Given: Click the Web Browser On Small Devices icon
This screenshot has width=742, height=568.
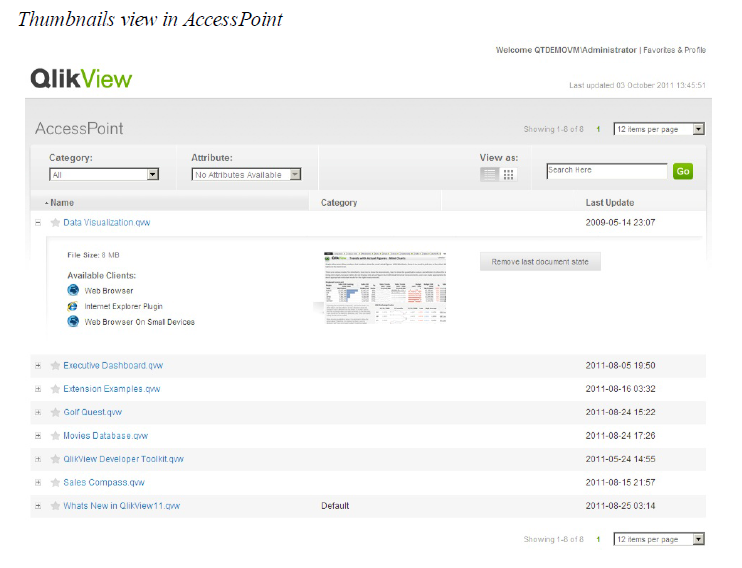Looking at the screenshot, I should (73, 322).
